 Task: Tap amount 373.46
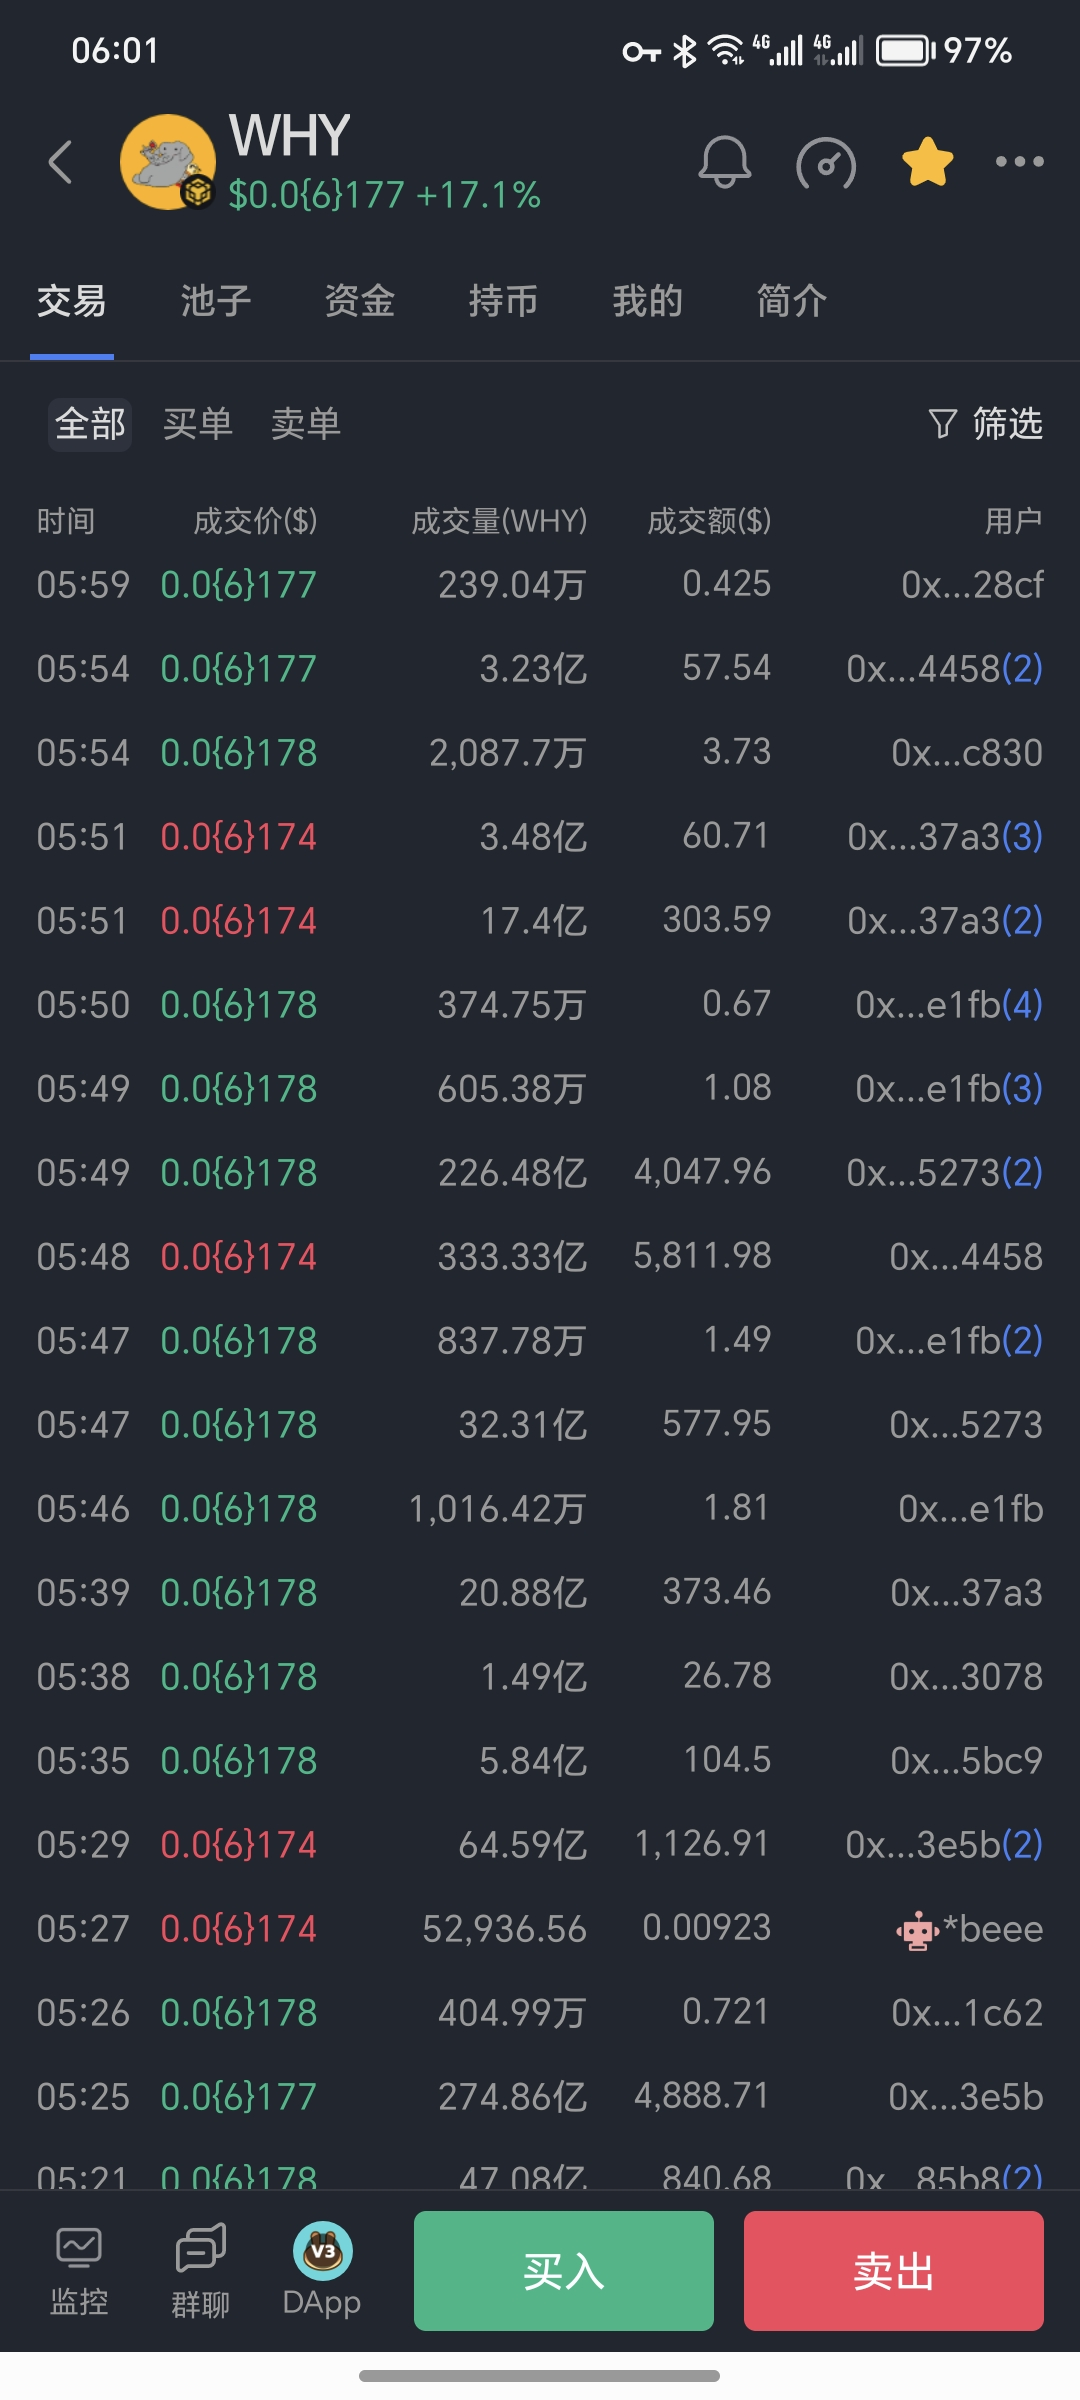[x=717, y=1592]
